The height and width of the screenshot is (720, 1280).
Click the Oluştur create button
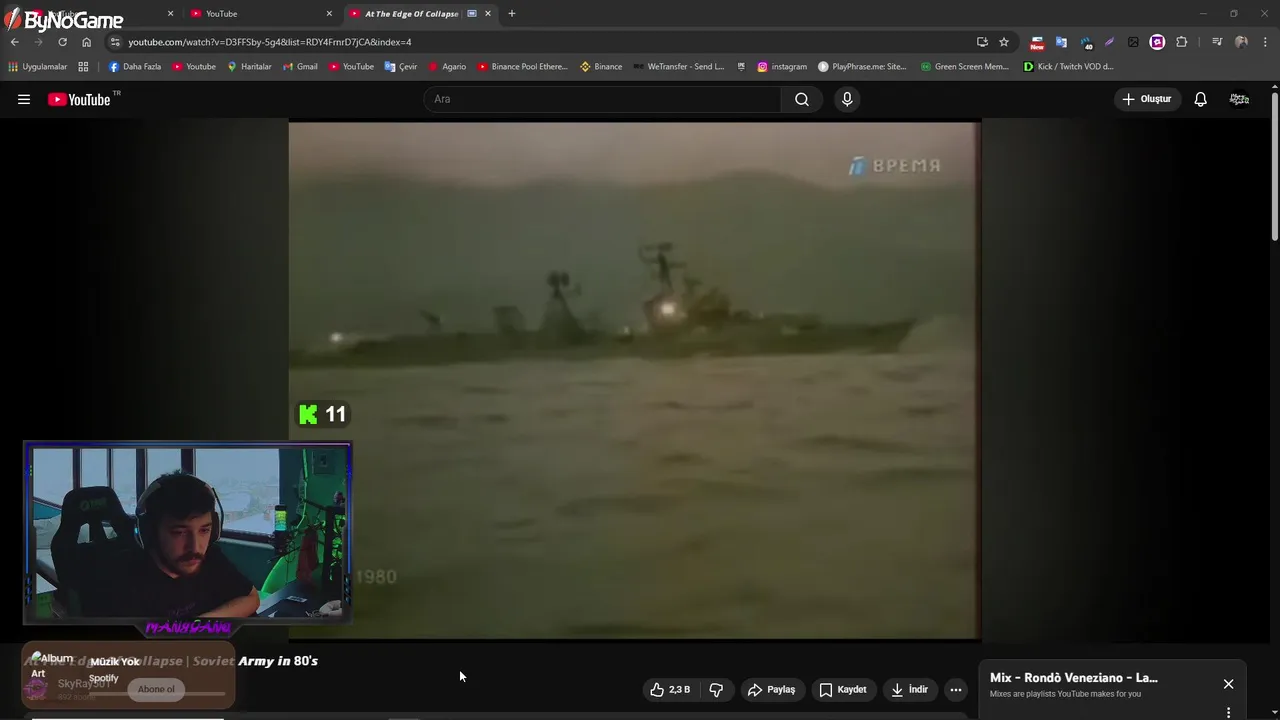[1147, 99]
